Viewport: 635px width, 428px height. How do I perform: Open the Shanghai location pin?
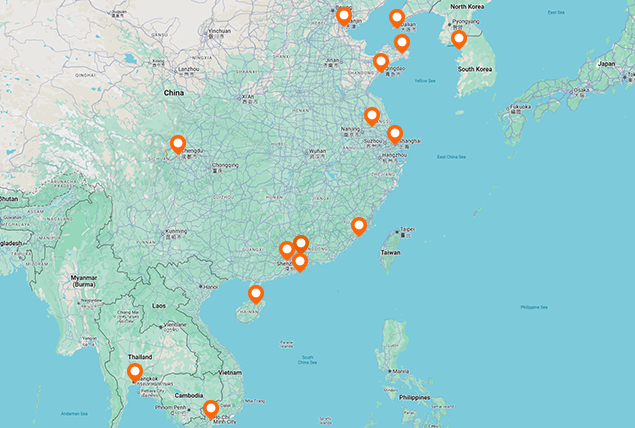395,133
